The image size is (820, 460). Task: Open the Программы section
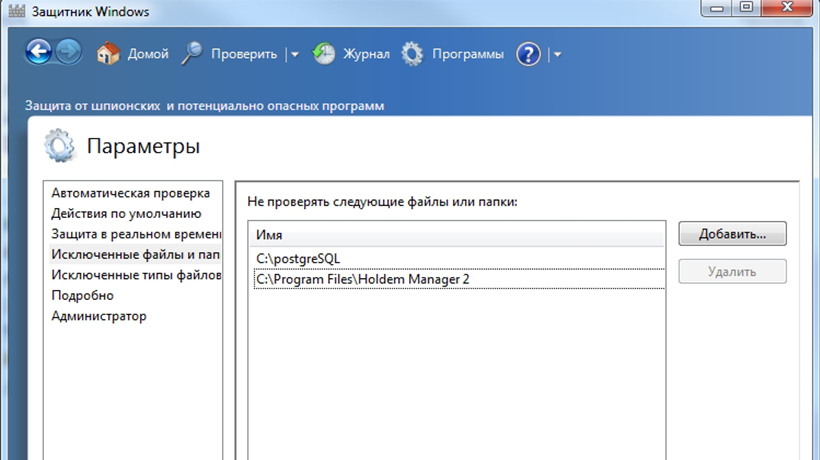pyautogui.click(x=468, y=54)
